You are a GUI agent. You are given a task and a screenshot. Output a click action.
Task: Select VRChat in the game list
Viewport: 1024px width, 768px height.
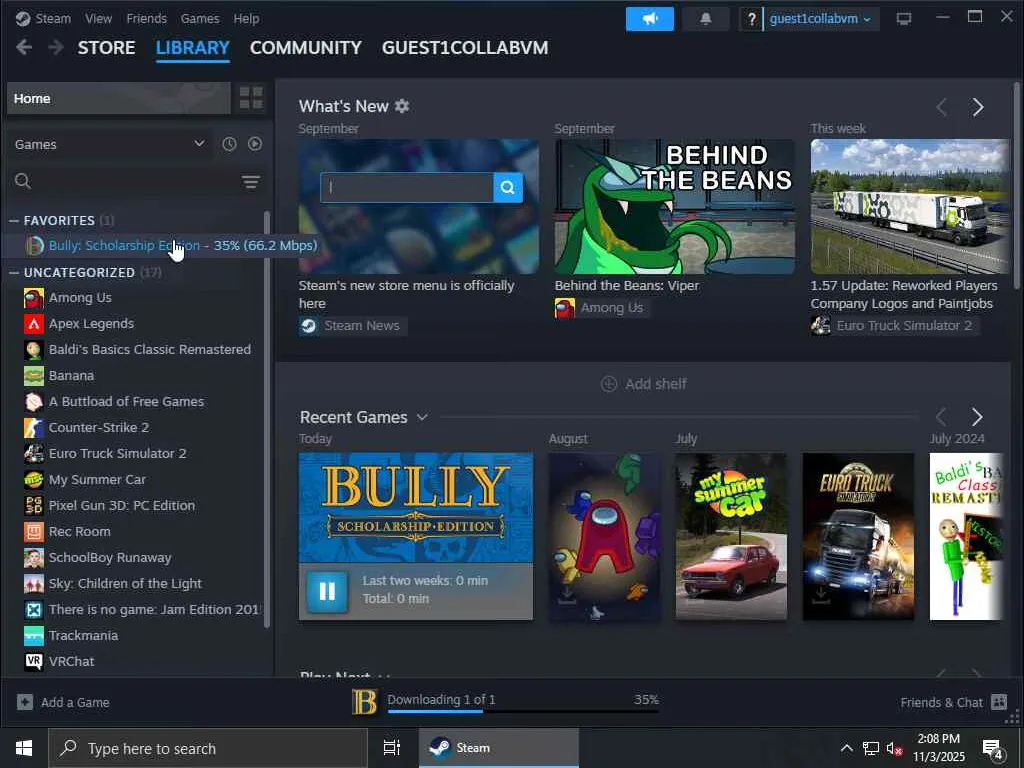coord(71,662)
